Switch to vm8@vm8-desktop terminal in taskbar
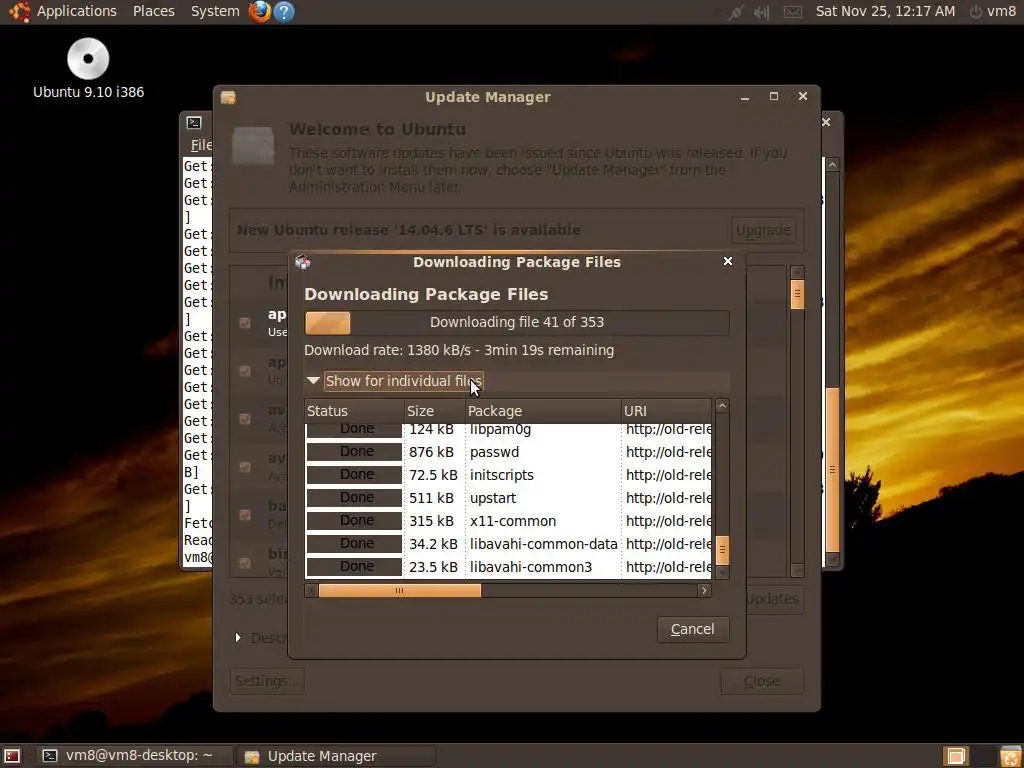 133,756
